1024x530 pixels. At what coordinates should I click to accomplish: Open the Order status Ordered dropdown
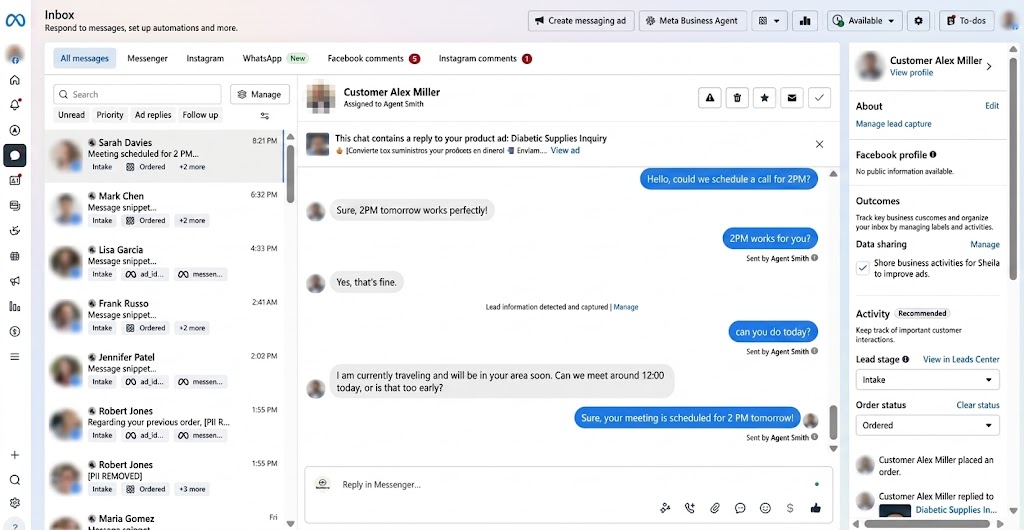[927, 425]
